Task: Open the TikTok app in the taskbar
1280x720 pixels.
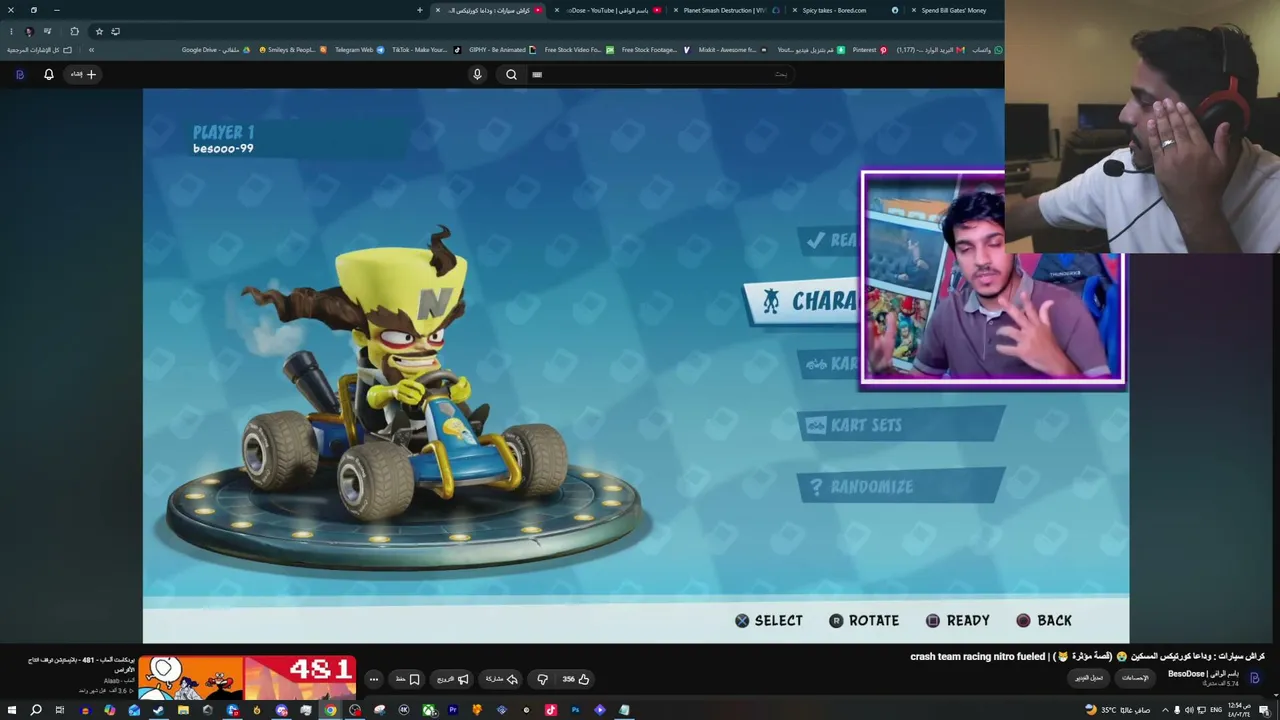Action: click(551, 710)
